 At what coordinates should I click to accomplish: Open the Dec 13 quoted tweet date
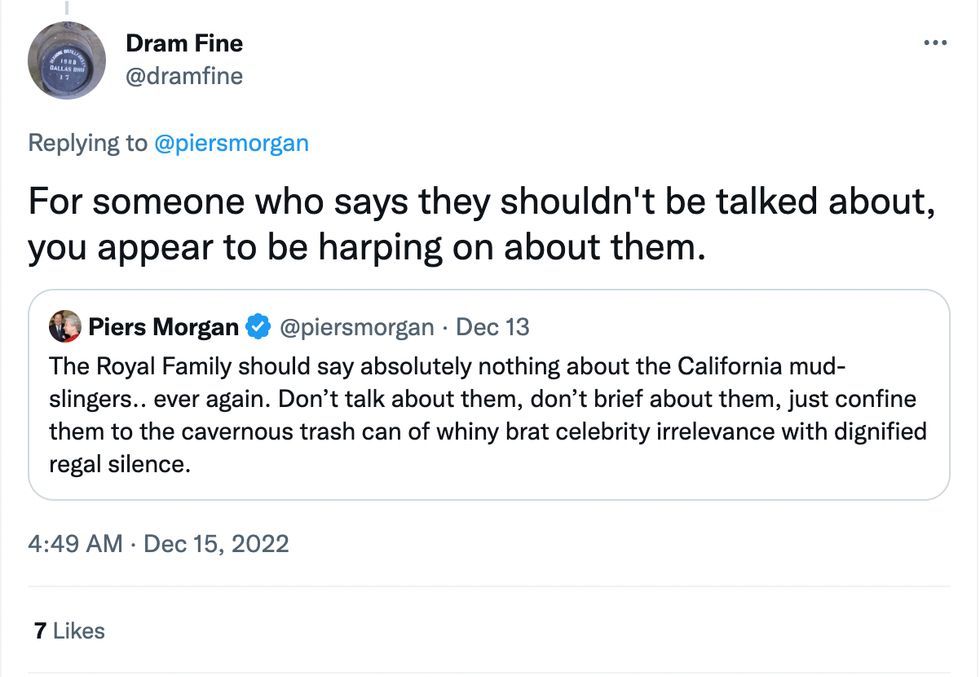[x=493, y=327]
